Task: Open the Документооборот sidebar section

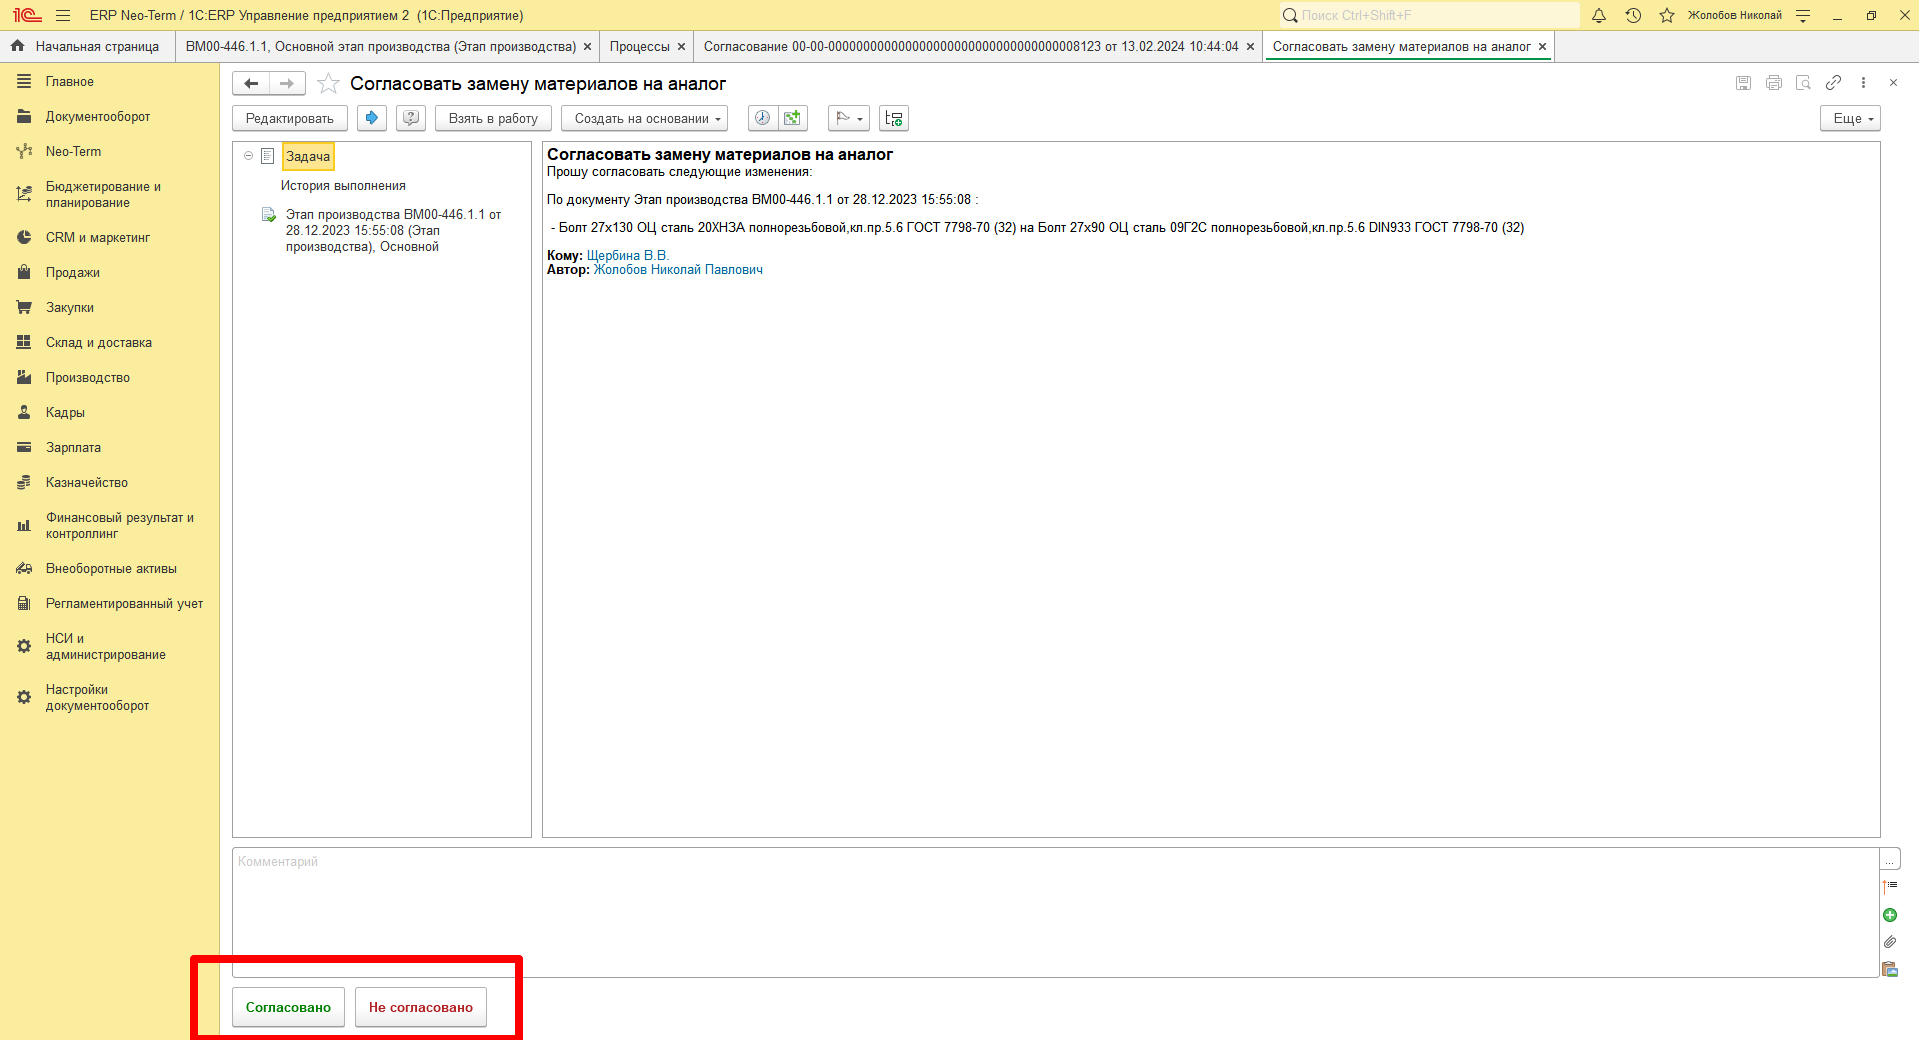Action: (x=98, y=116)
